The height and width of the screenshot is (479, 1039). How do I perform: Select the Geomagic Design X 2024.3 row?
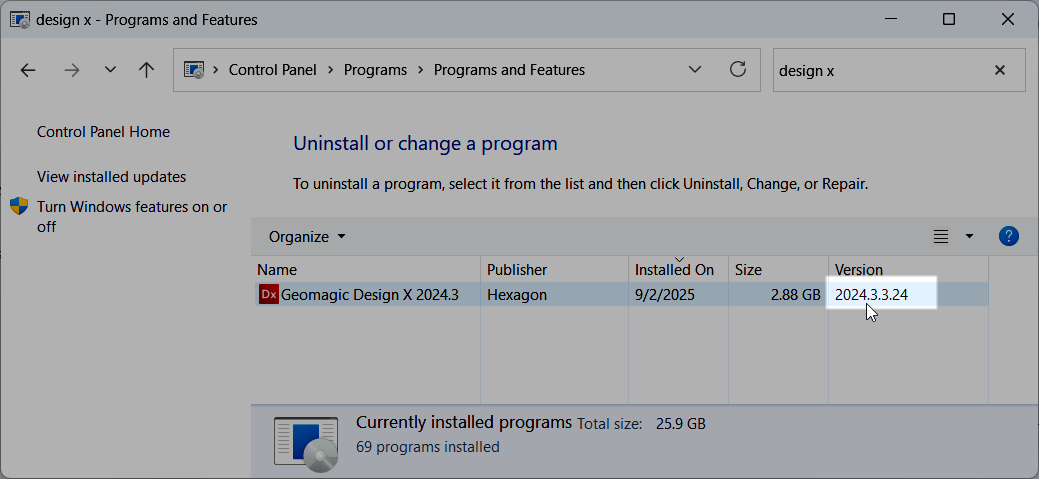coord(622,295)
